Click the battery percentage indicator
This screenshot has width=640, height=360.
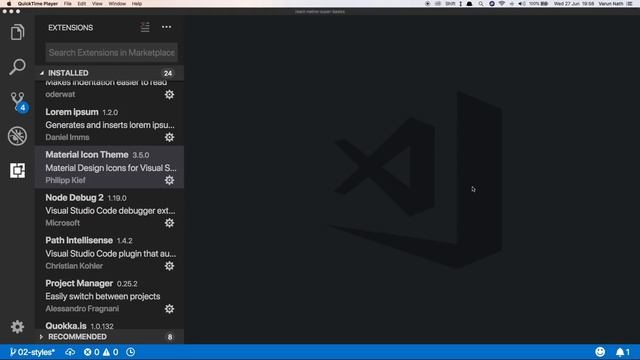coord(538,4)
